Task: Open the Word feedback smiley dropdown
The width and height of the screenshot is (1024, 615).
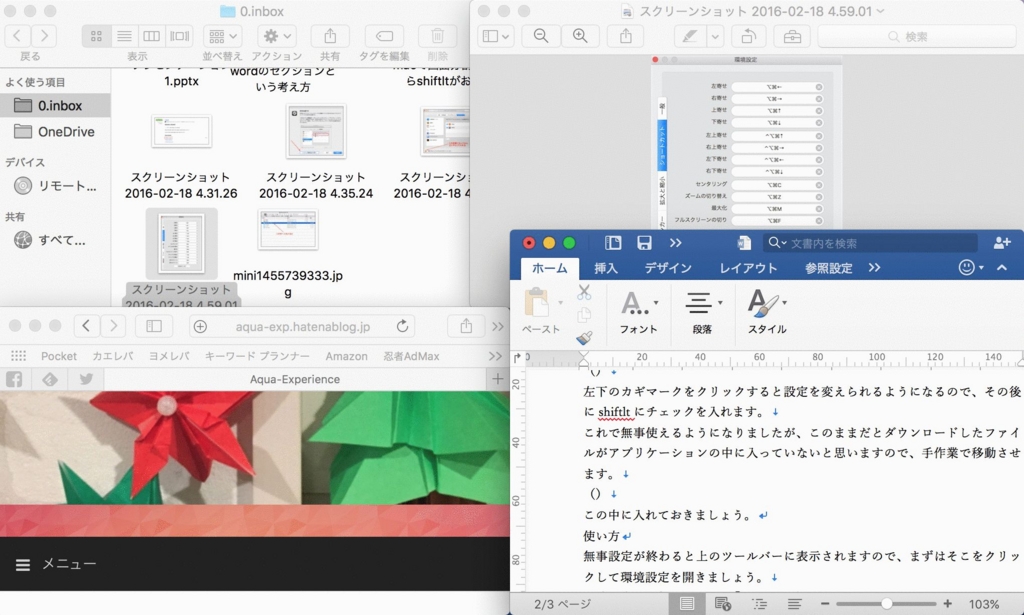Action: [x=971, y=268]
